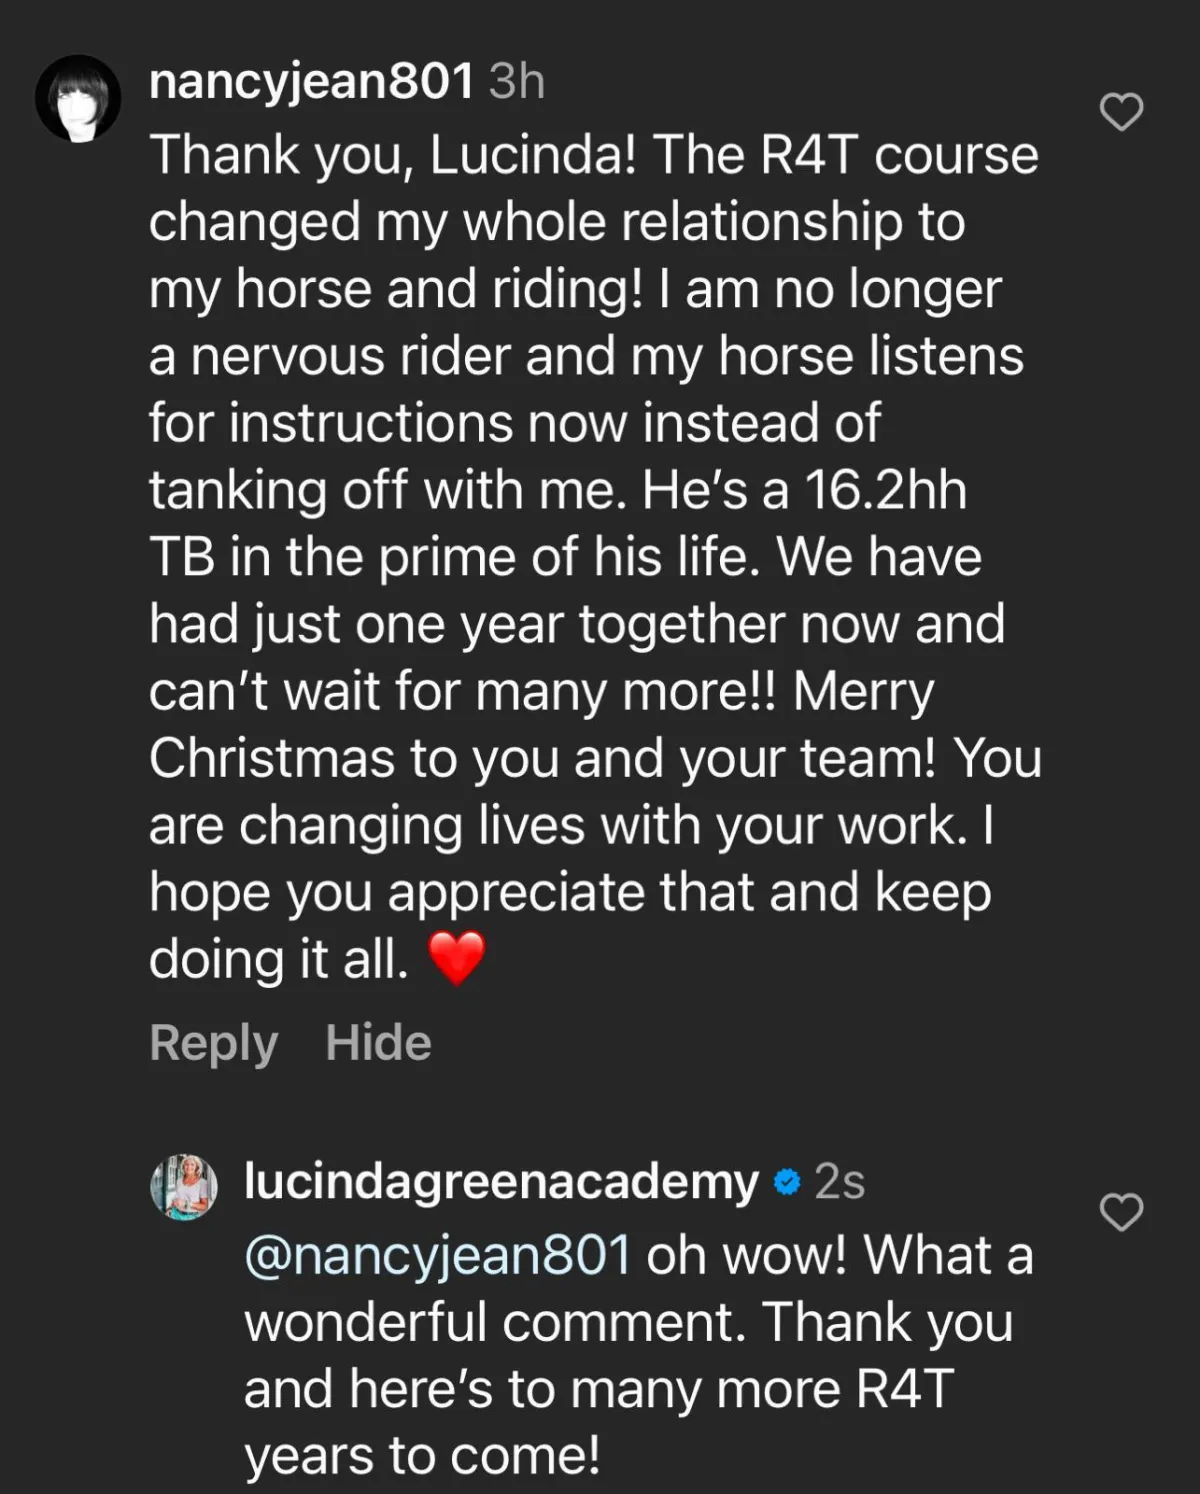This screenshot has height=1494, width=1200.
Task: Like nancyjean801's comment with the heart
Action: point(1121,112)
